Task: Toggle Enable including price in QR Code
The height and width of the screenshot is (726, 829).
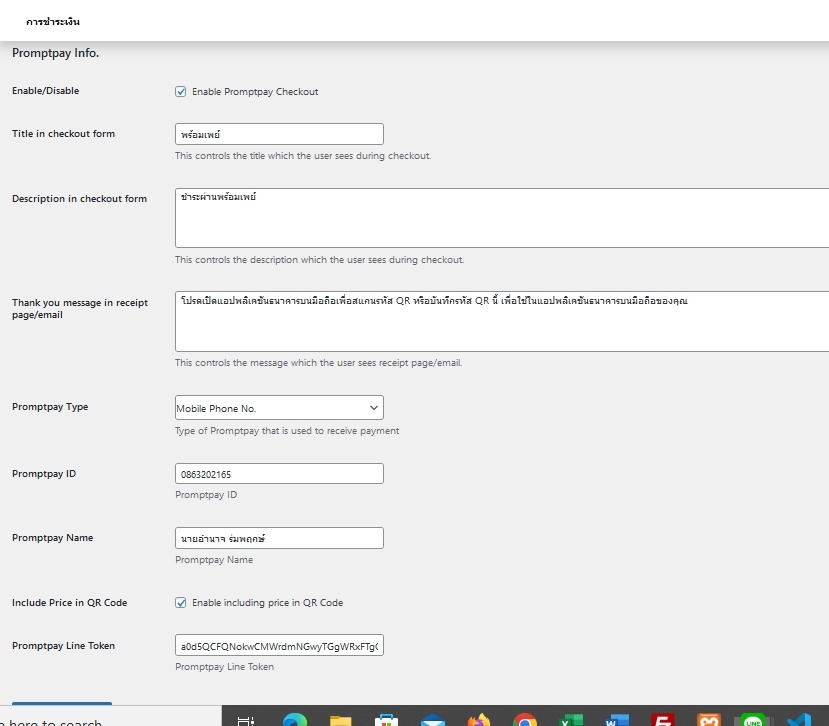Action: [x=181, y=603]
